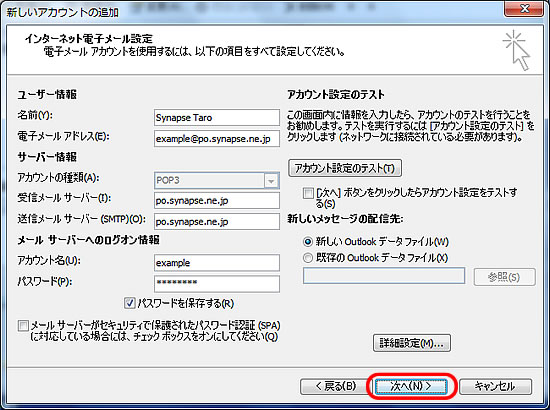Open 詳細設定(M)... settings
The height and width of the screenshot is (410, 550).
412,343
